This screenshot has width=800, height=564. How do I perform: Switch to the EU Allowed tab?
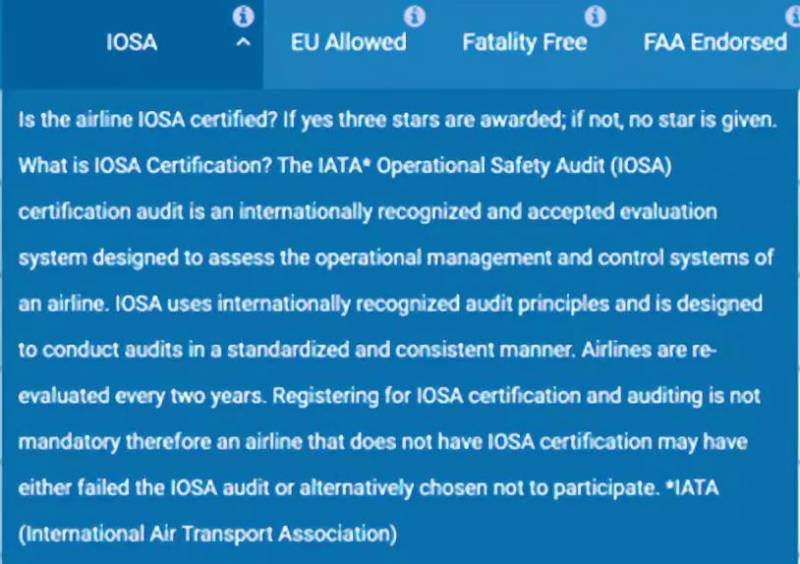pos(348,43)
